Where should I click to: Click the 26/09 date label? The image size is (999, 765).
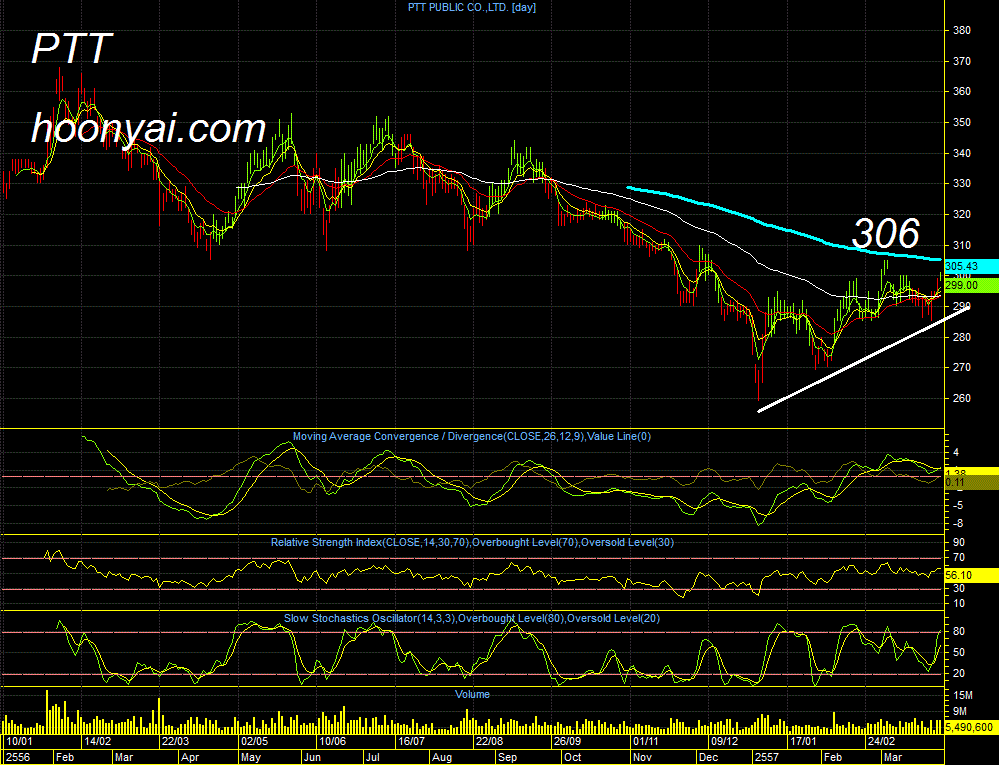click(x=567, y=741)
